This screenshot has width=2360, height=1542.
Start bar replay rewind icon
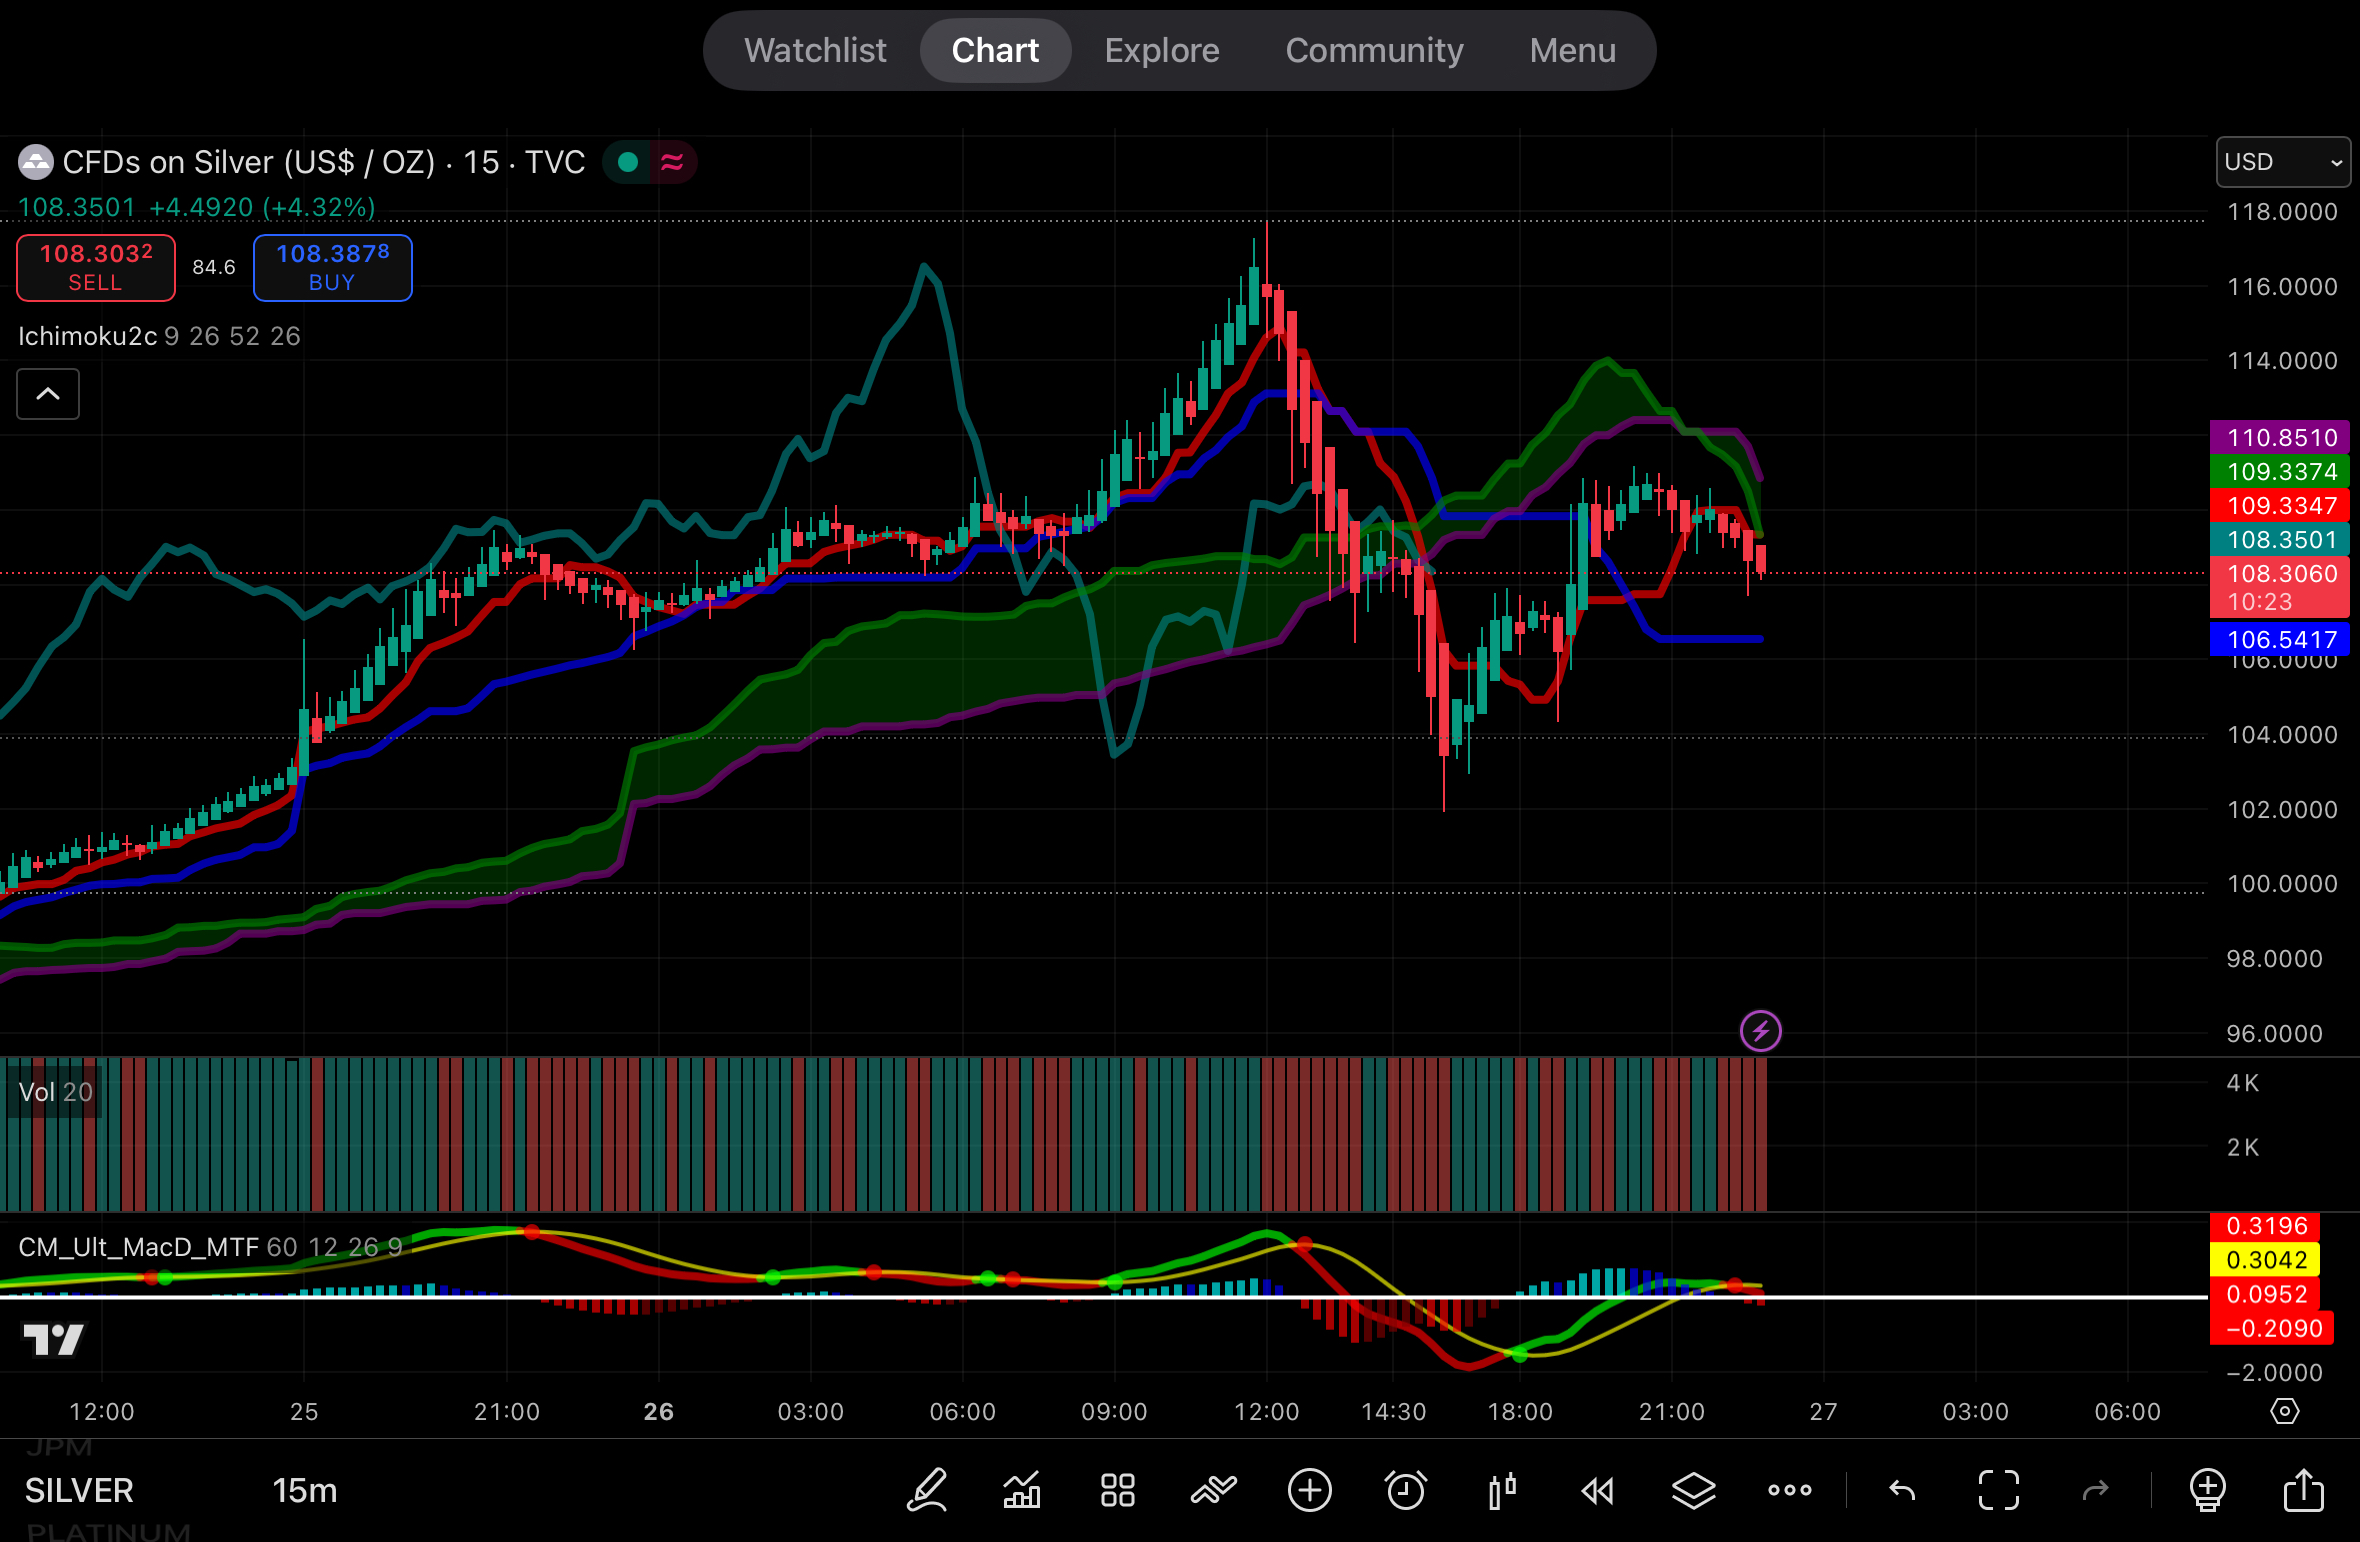point(1597,1491)
